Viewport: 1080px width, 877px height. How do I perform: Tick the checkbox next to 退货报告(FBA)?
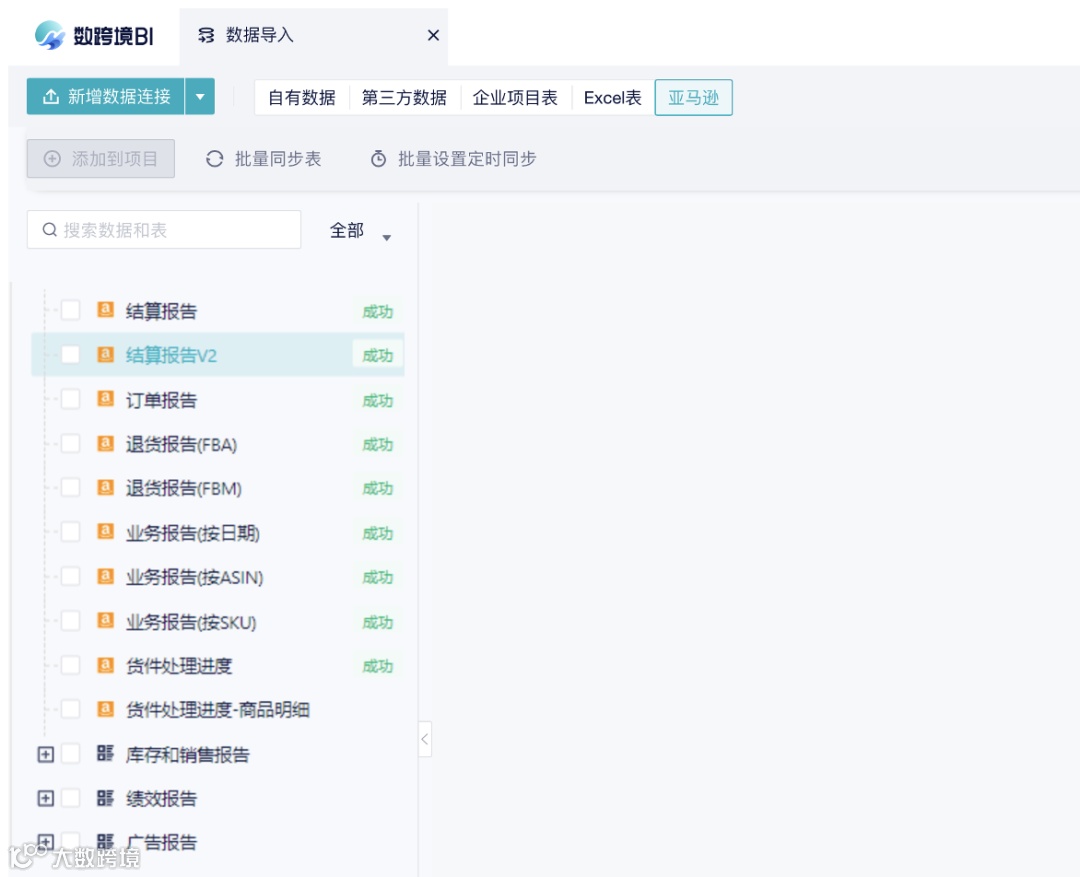click(x=70, y=443)
